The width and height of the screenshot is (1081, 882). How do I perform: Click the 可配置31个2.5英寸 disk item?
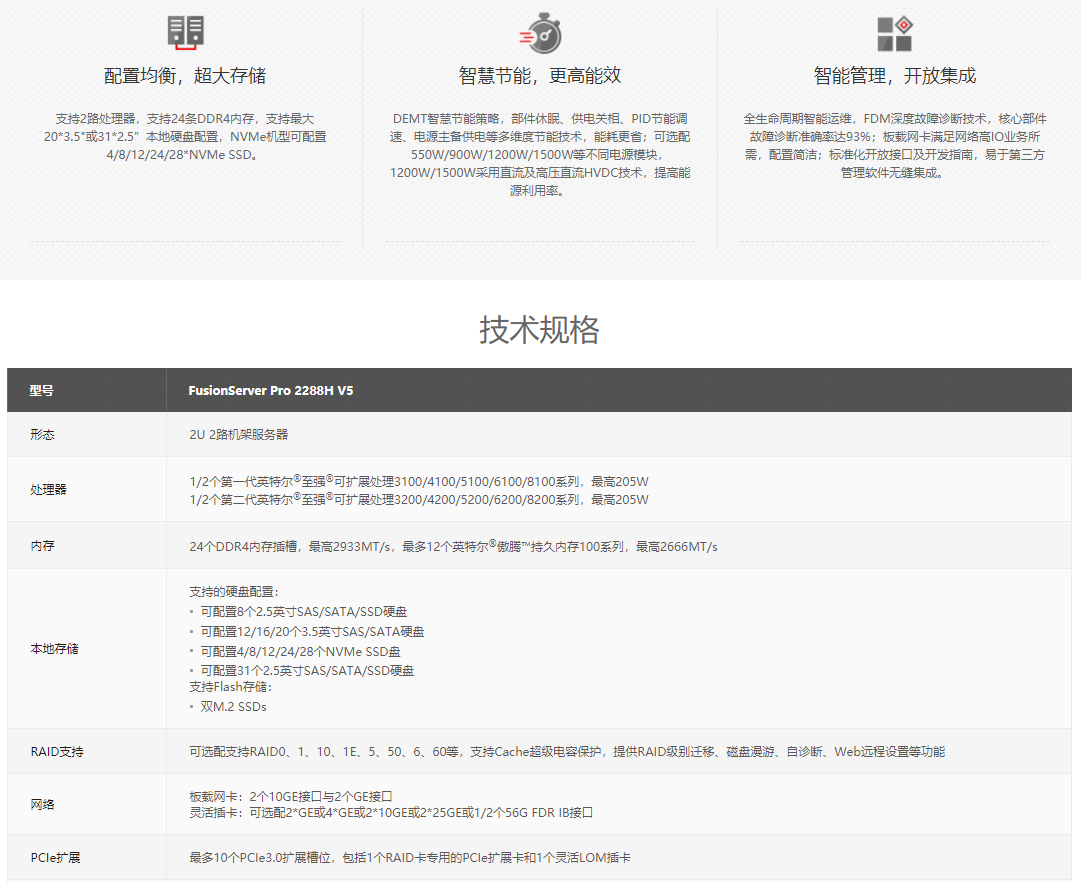tap(307, 670)
